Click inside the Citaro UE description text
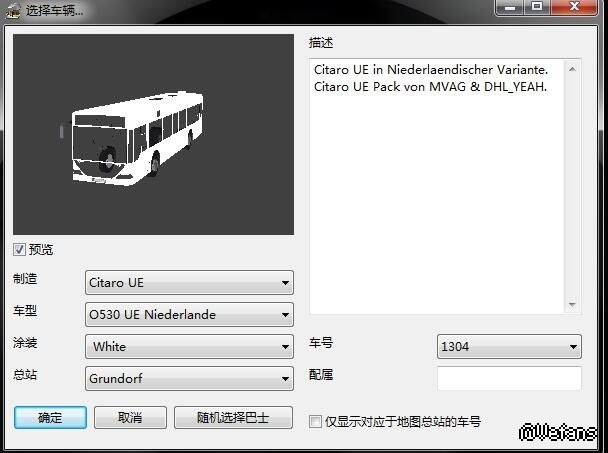Viewport: 608px width, 453px height. point(430,78)
